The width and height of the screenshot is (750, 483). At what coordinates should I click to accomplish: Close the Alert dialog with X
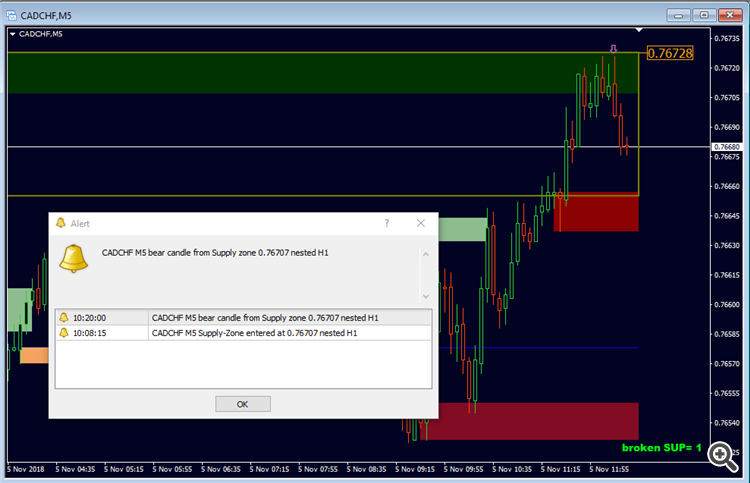(421, 223)
